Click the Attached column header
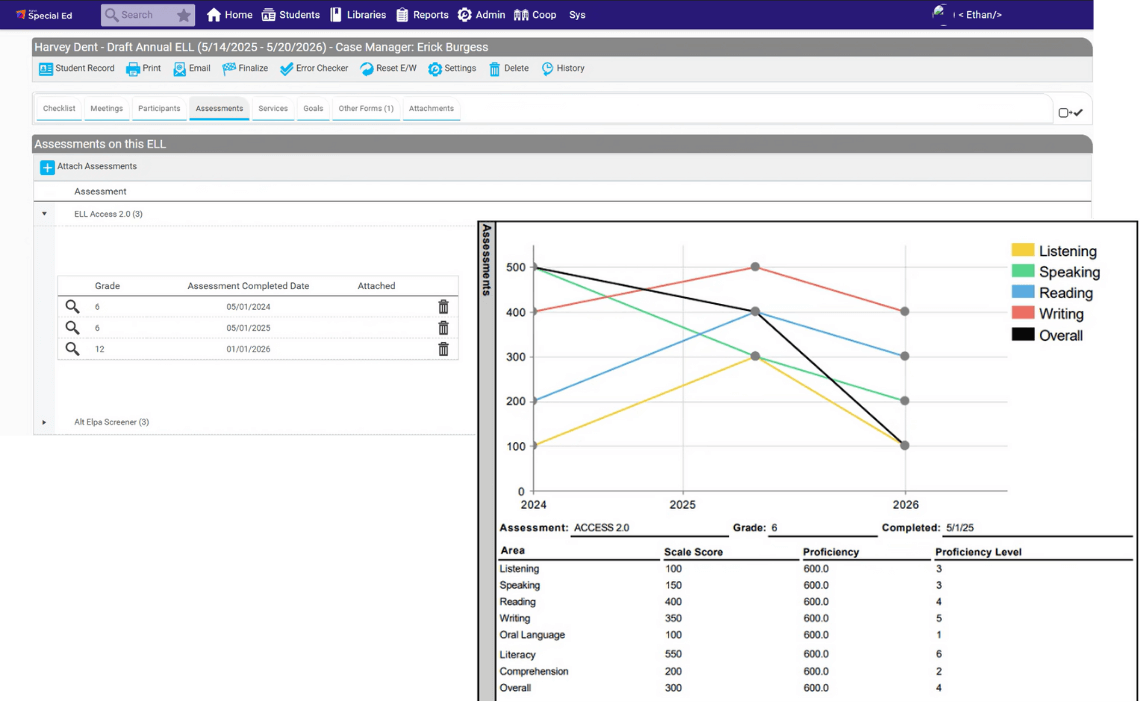 tap(376, 286)
